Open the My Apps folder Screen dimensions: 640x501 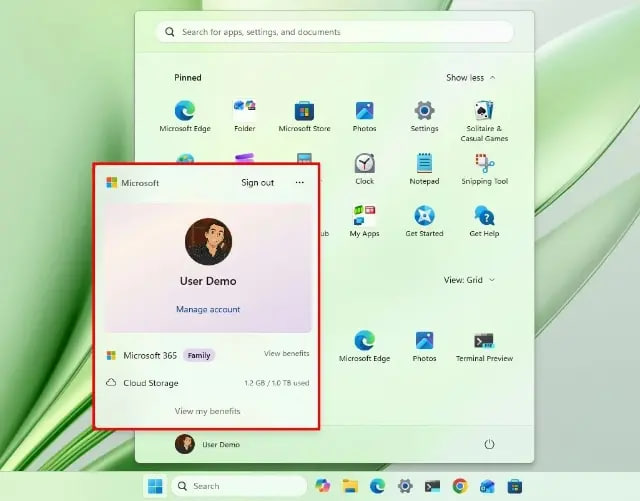[364, 222]
